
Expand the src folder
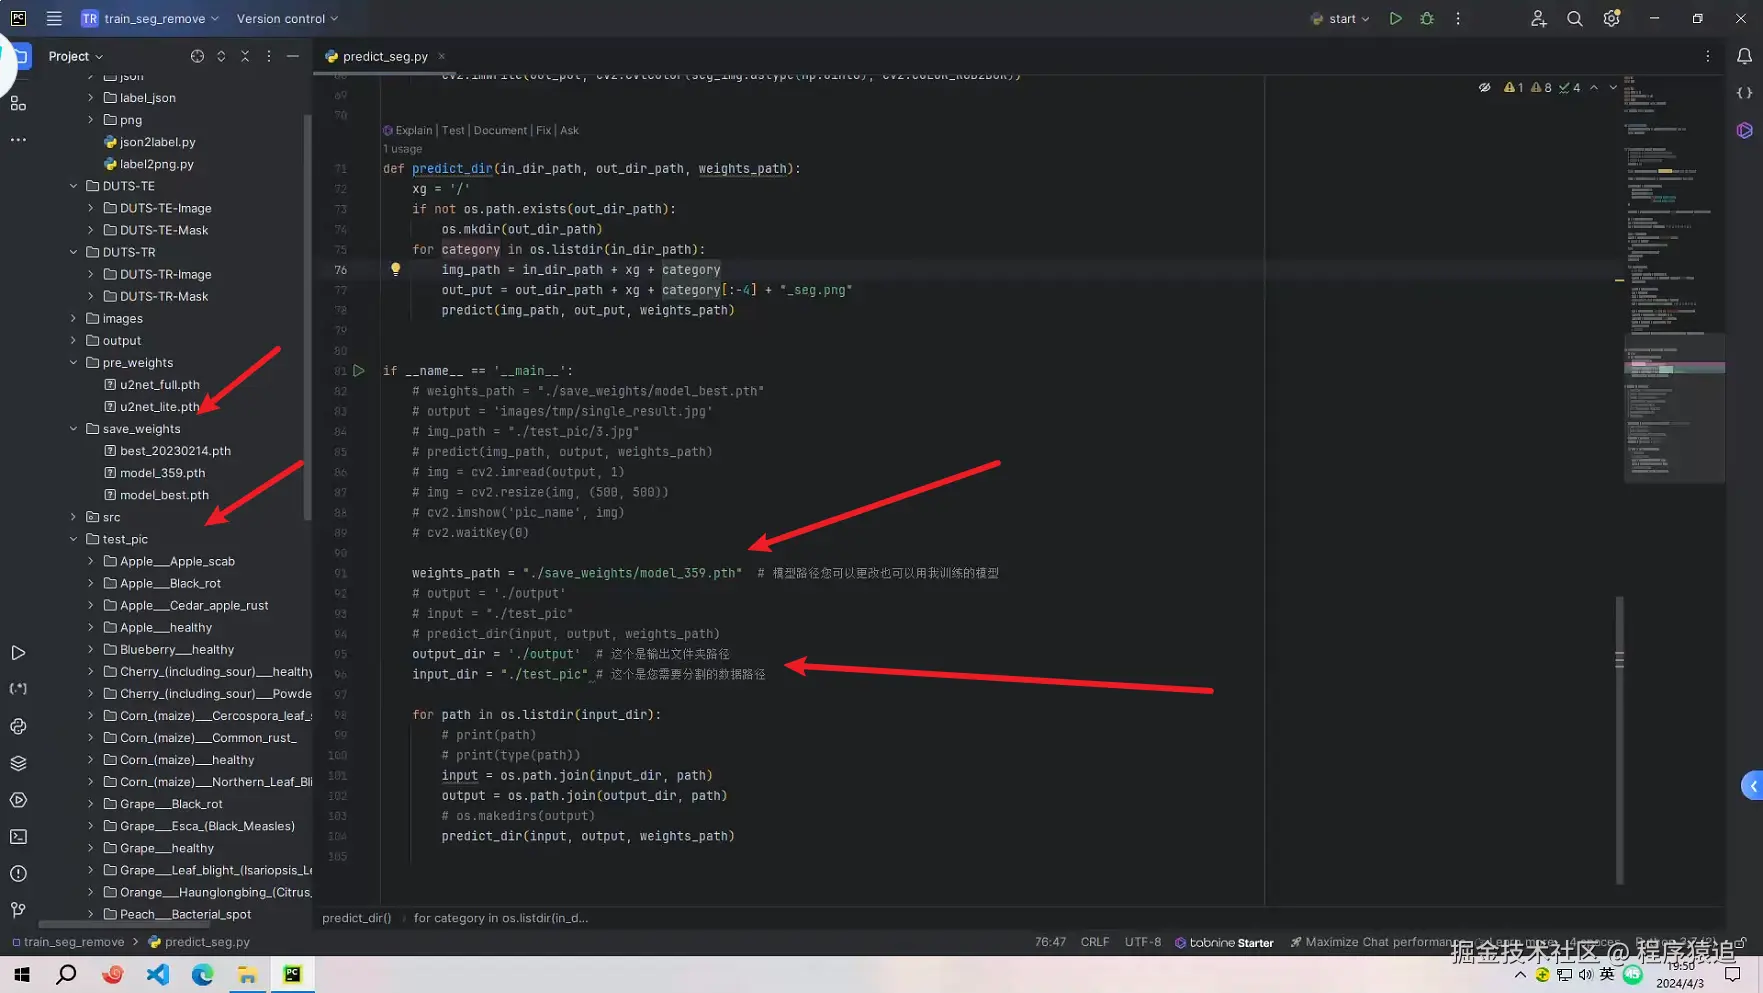pos(73,517)
